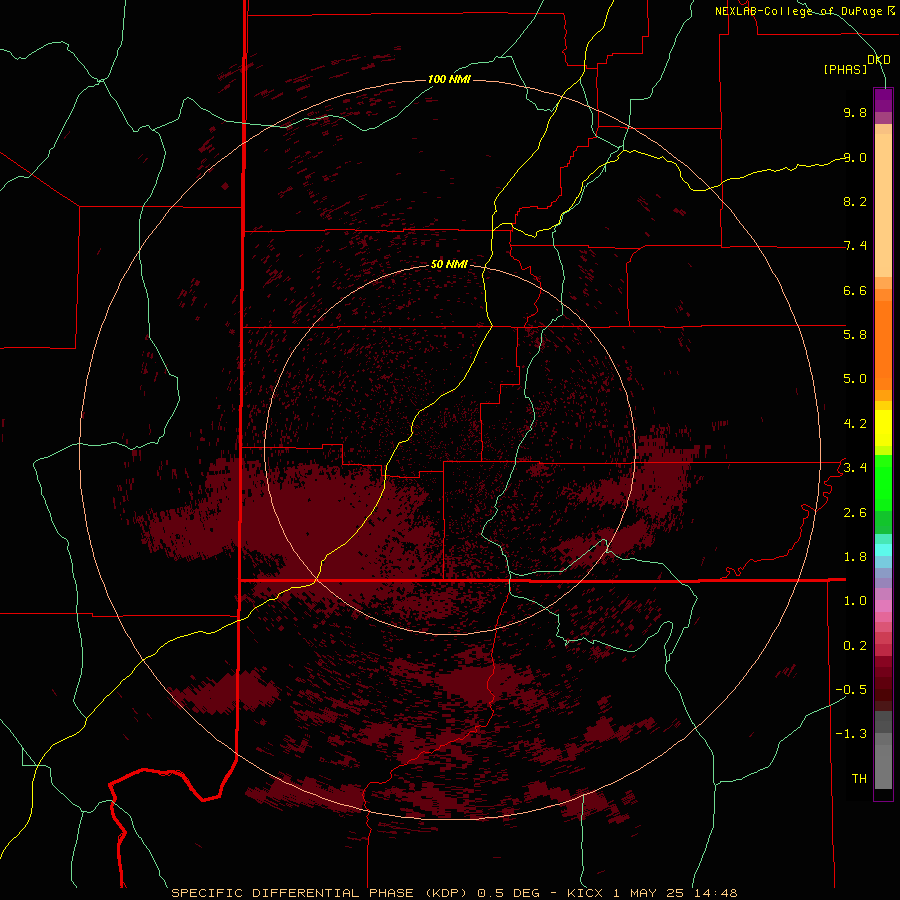Click the 2.6 value on the color scale
The image size is (900, 900).
point(855,513)
